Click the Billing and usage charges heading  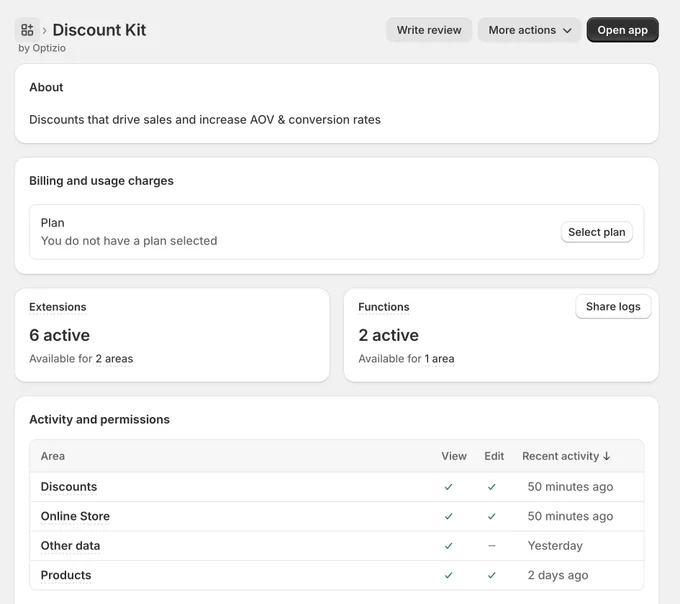tap(101, 181)
